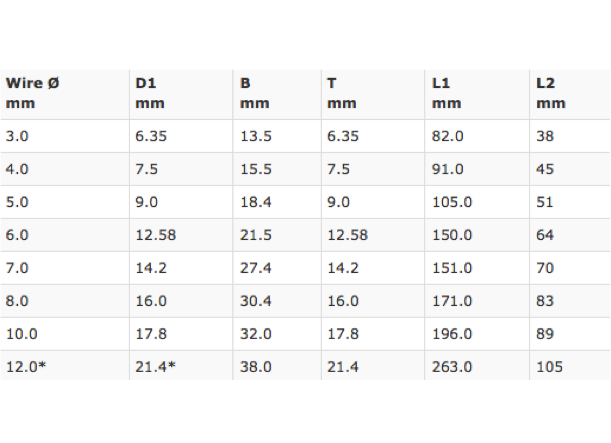Click L1 value 82.0 cell

point(447,137)
